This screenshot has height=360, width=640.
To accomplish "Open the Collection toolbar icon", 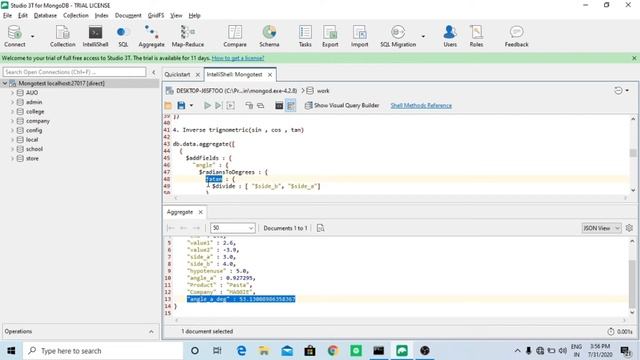I will [x=62, y=36].
